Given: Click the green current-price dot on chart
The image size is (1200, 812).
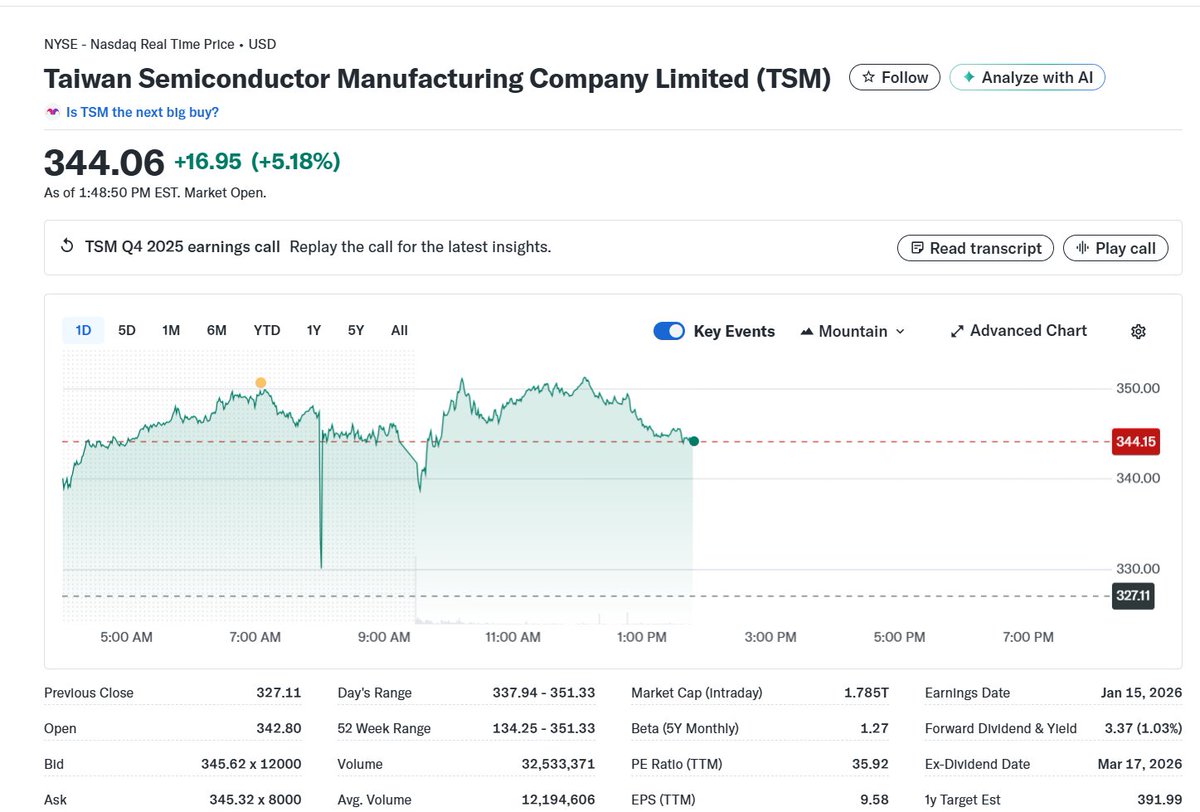Looking at the screenshot, I should click(693, 441).
